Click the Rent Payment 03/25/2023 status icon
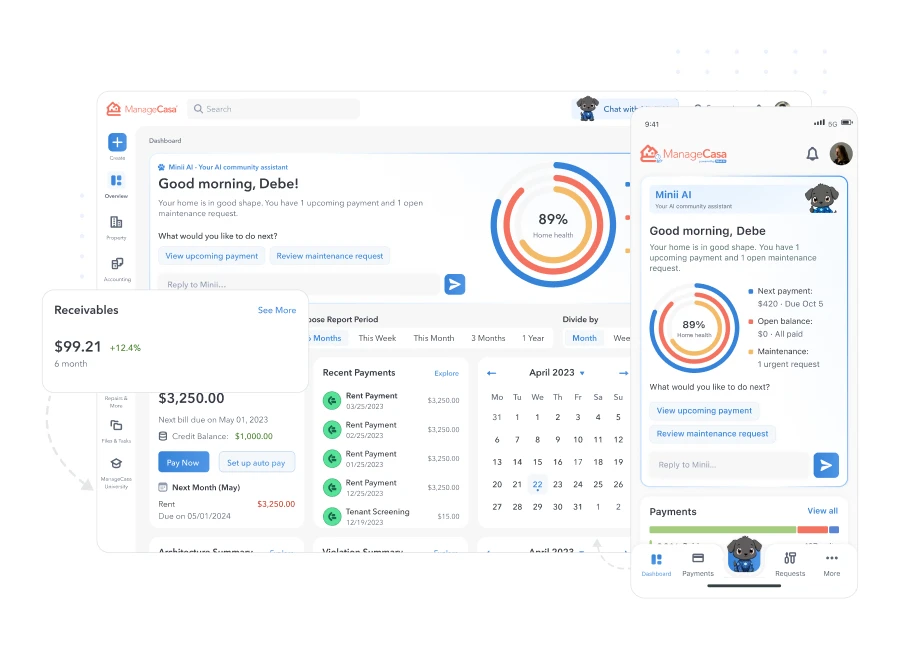 tap(332, 401)
